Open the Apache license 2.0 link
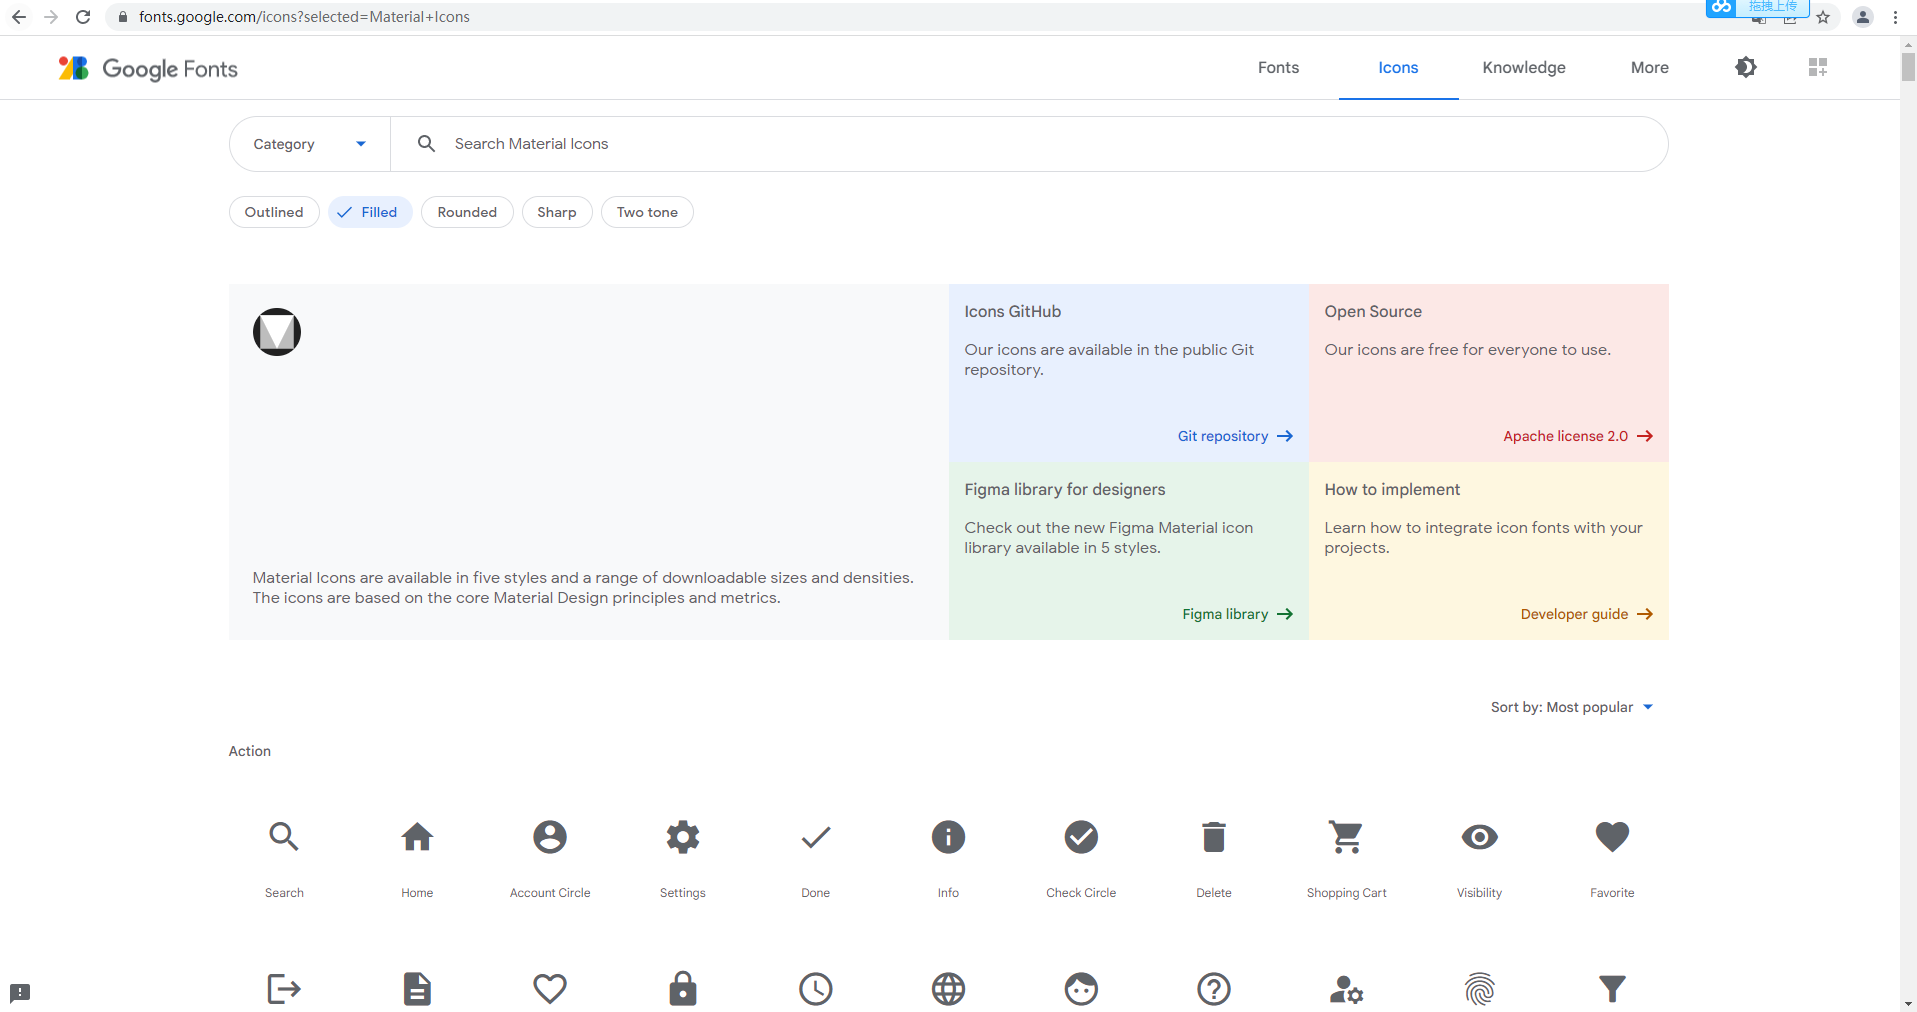The height and width of the screenshot is (1012, 1917). 1578,436
